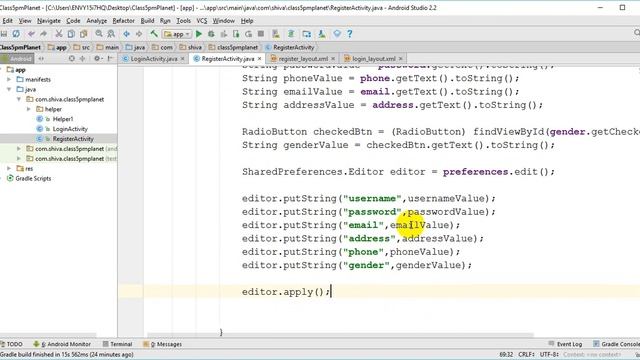The height and width of the screenshot is (360, 640).
Task: Expand com.shiva.class5pmplanet androidTest package
Action: [19, 149]
